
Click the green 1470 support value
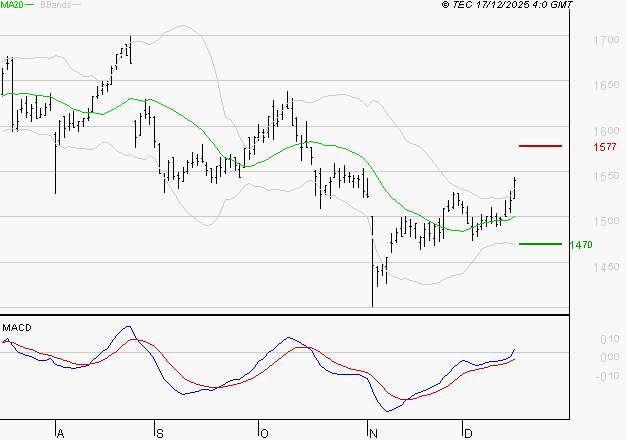[581, 244]
